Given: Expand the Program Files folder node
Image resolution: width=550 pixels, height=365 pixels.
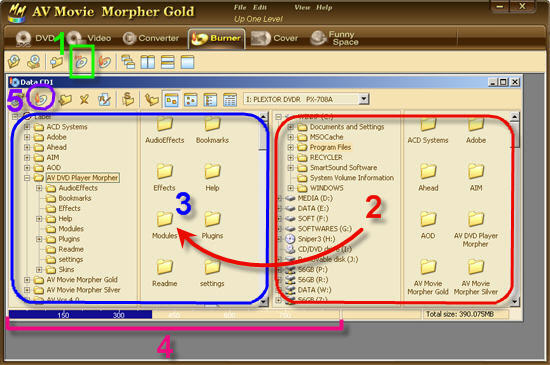Looking at the screenshot, I should [290, 147].
